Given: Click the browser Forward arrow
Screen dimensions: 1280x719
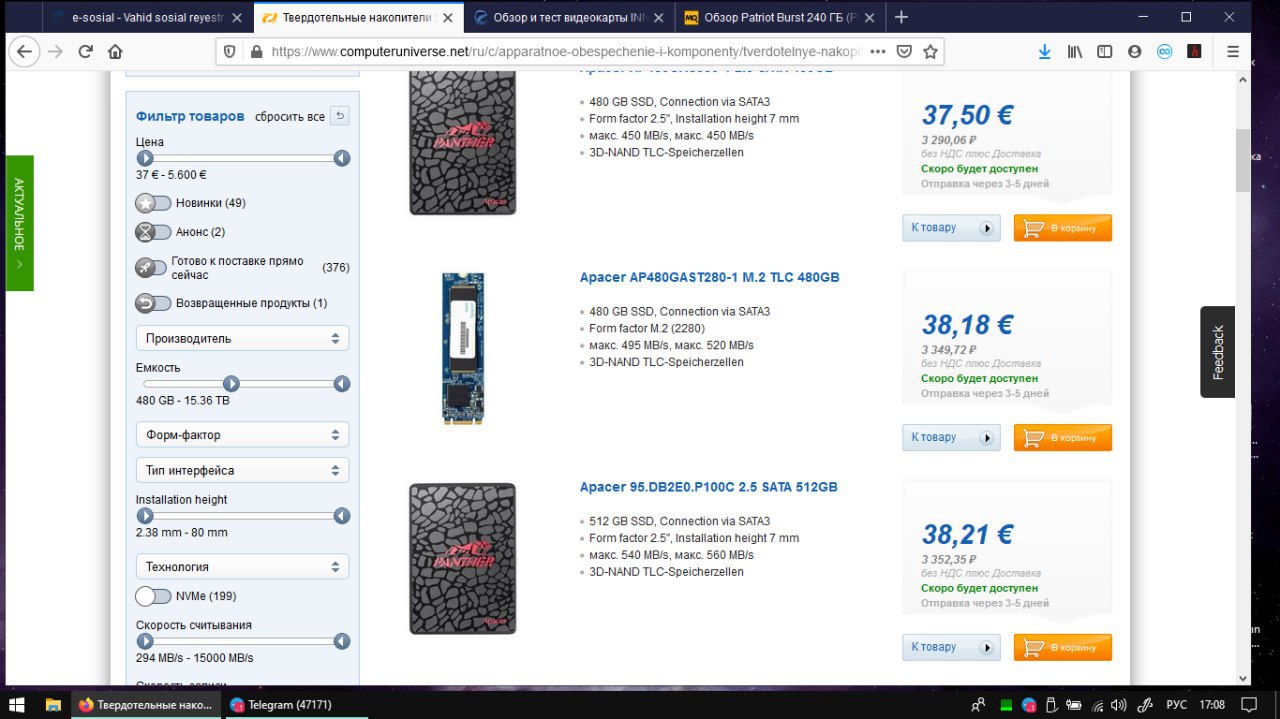Looking at the screenshot, I should coord(55,52).
